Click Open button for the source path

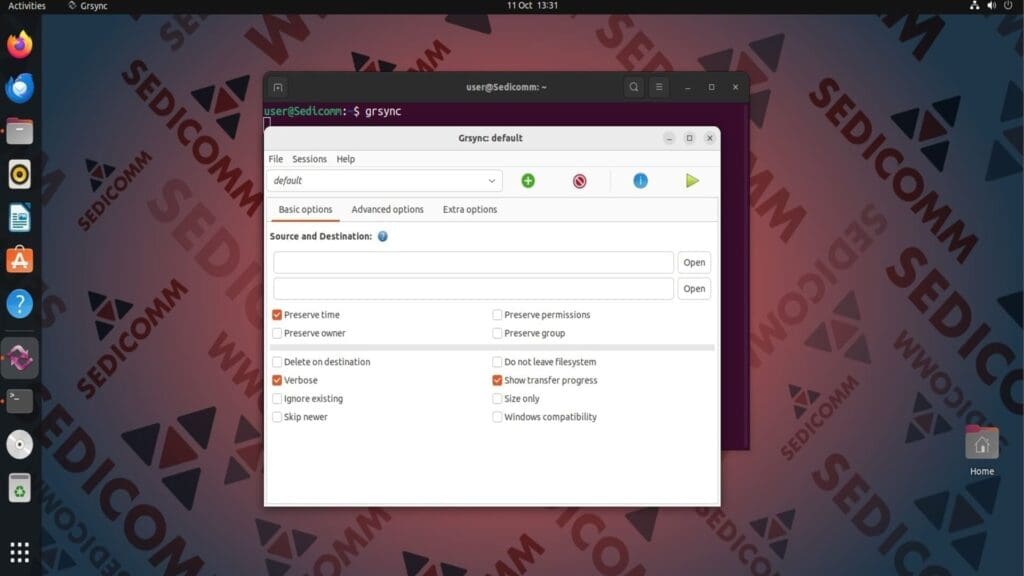pyautogui.click(x=694, y=263)
